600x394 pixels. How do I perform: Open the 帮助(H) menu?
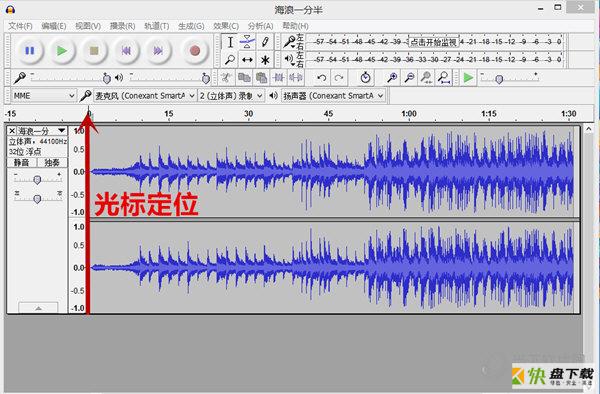tap(295, 26)
